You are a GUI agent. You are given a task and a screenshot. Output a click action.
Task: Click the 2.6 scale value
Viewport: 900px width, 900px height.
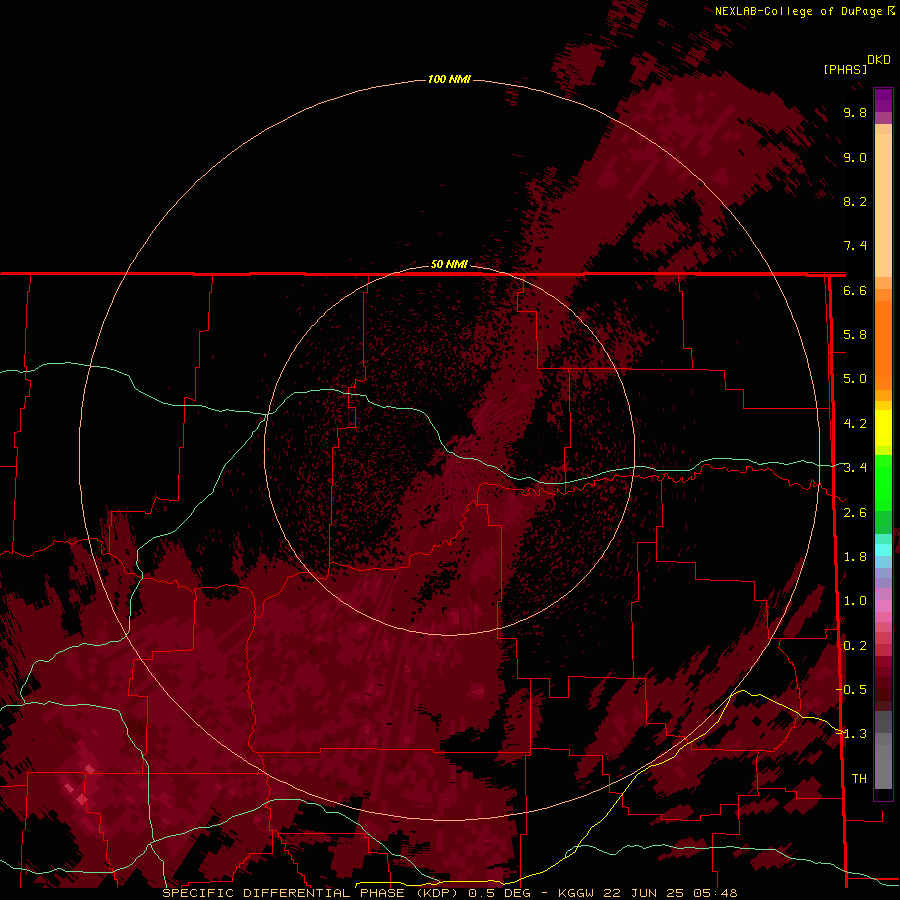(855, 513)
